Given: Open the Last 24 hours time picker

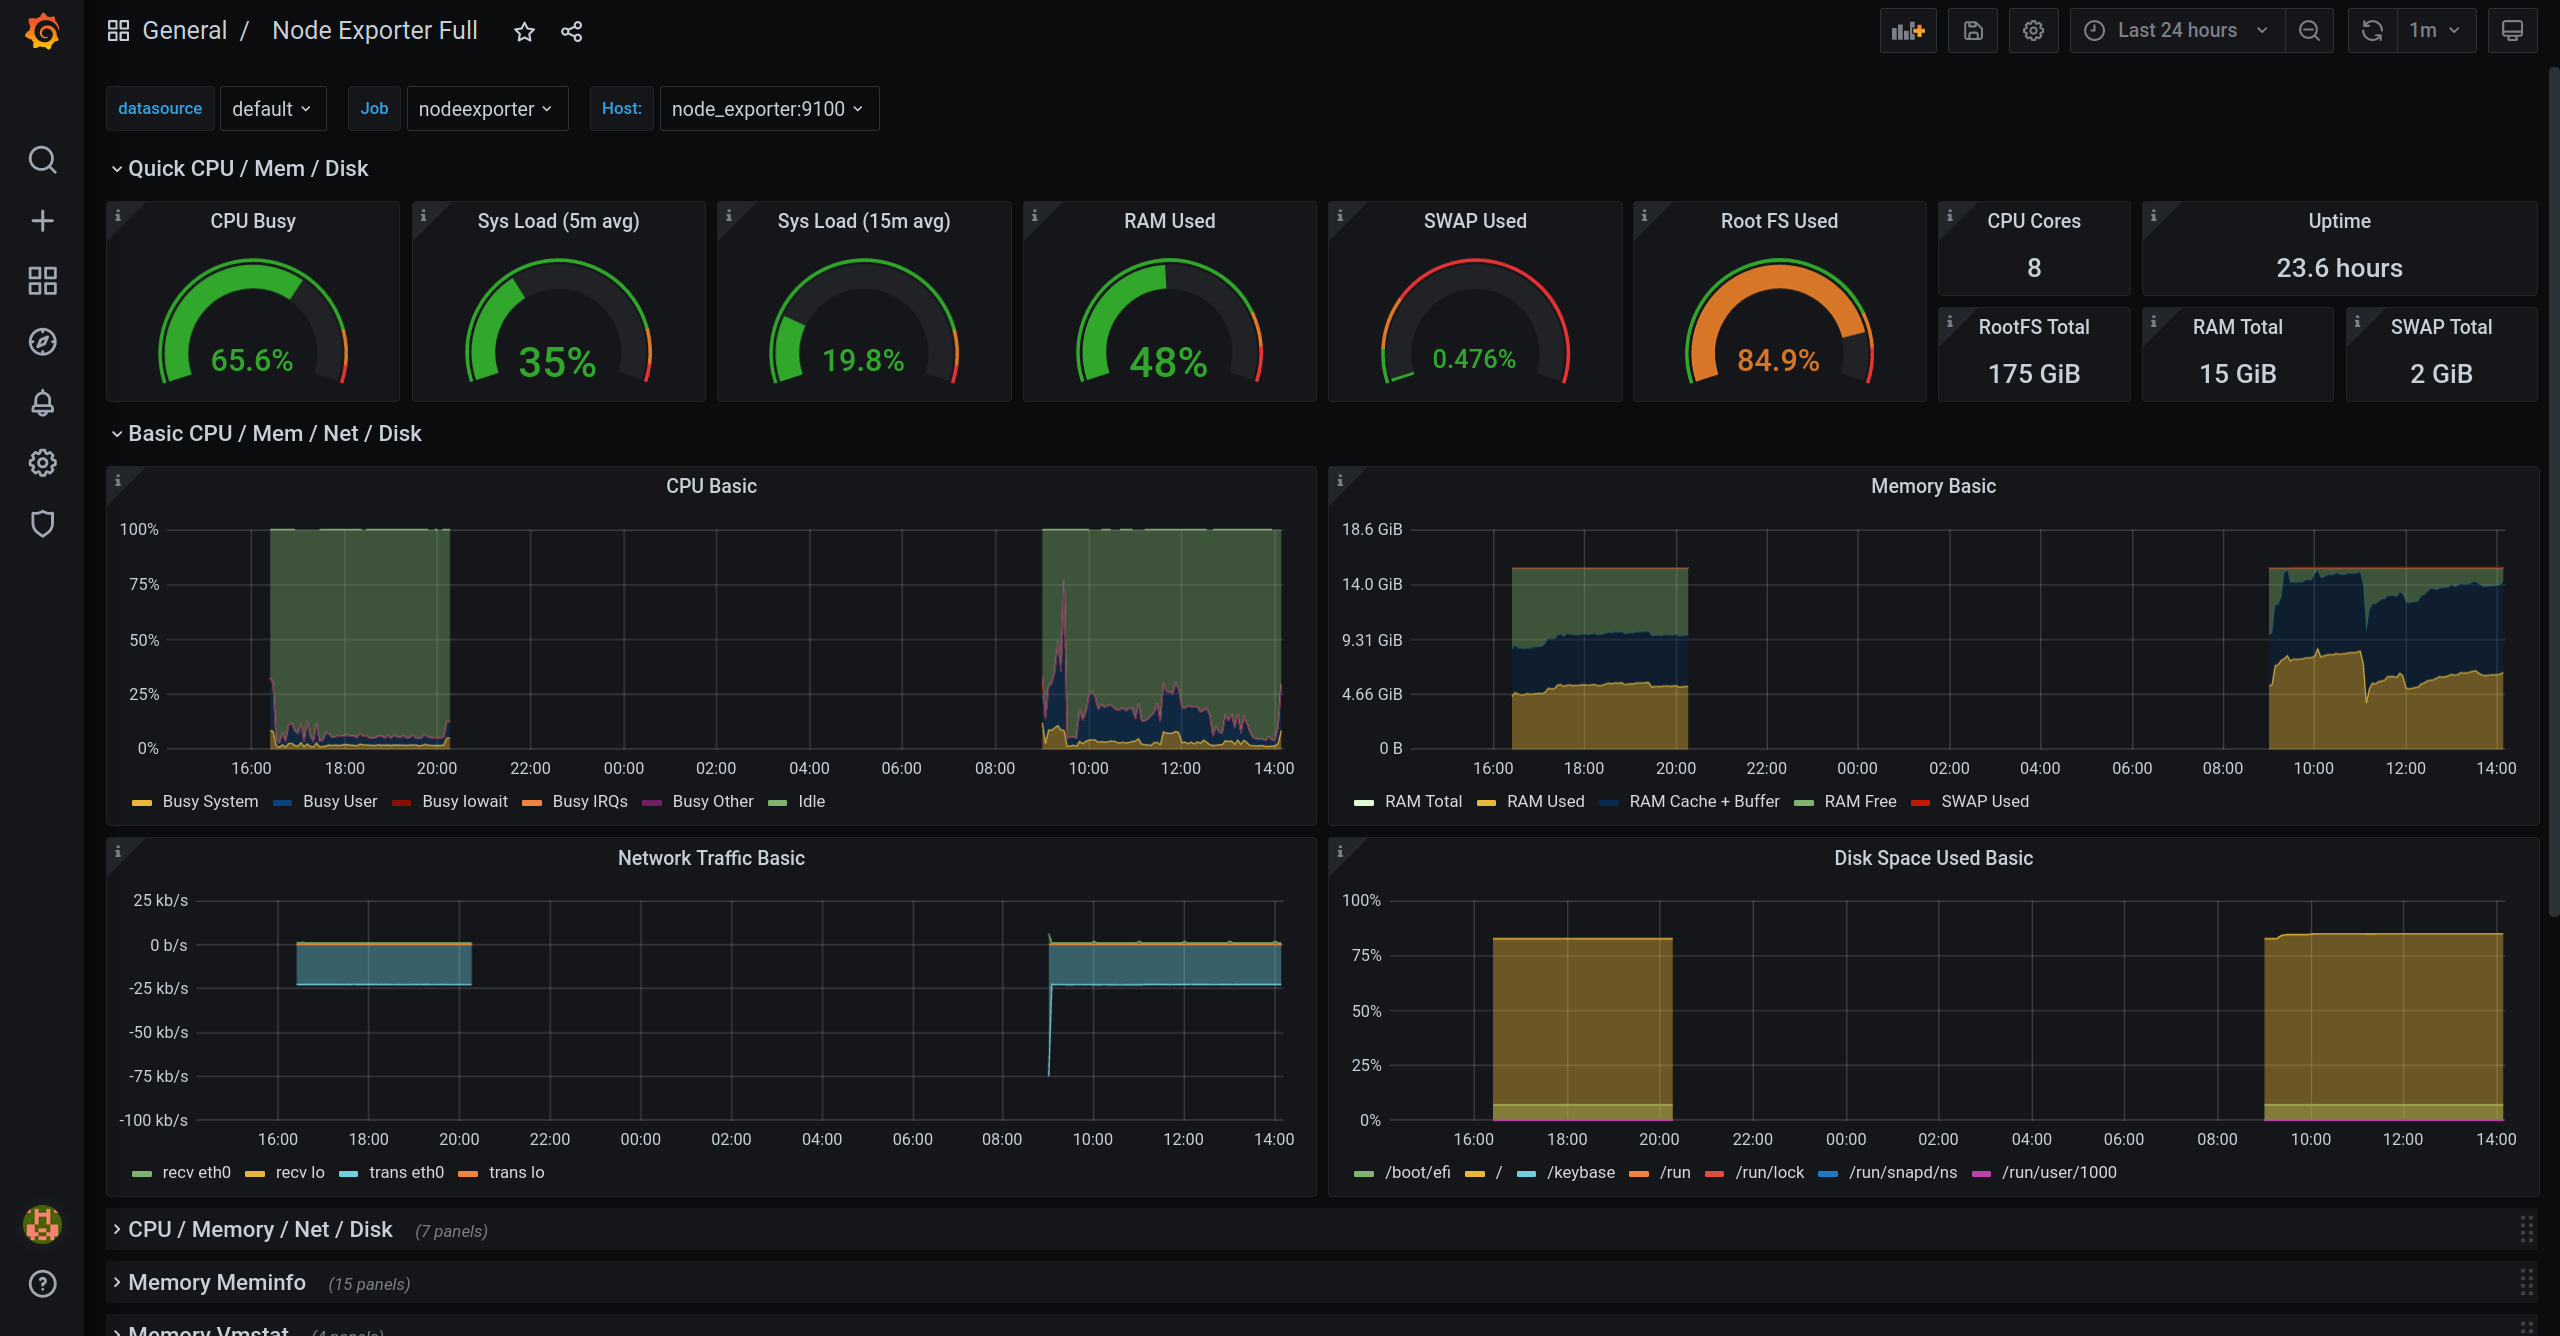Looking at the screenshot, I should pyautogui.click(x=2177, y=31).
